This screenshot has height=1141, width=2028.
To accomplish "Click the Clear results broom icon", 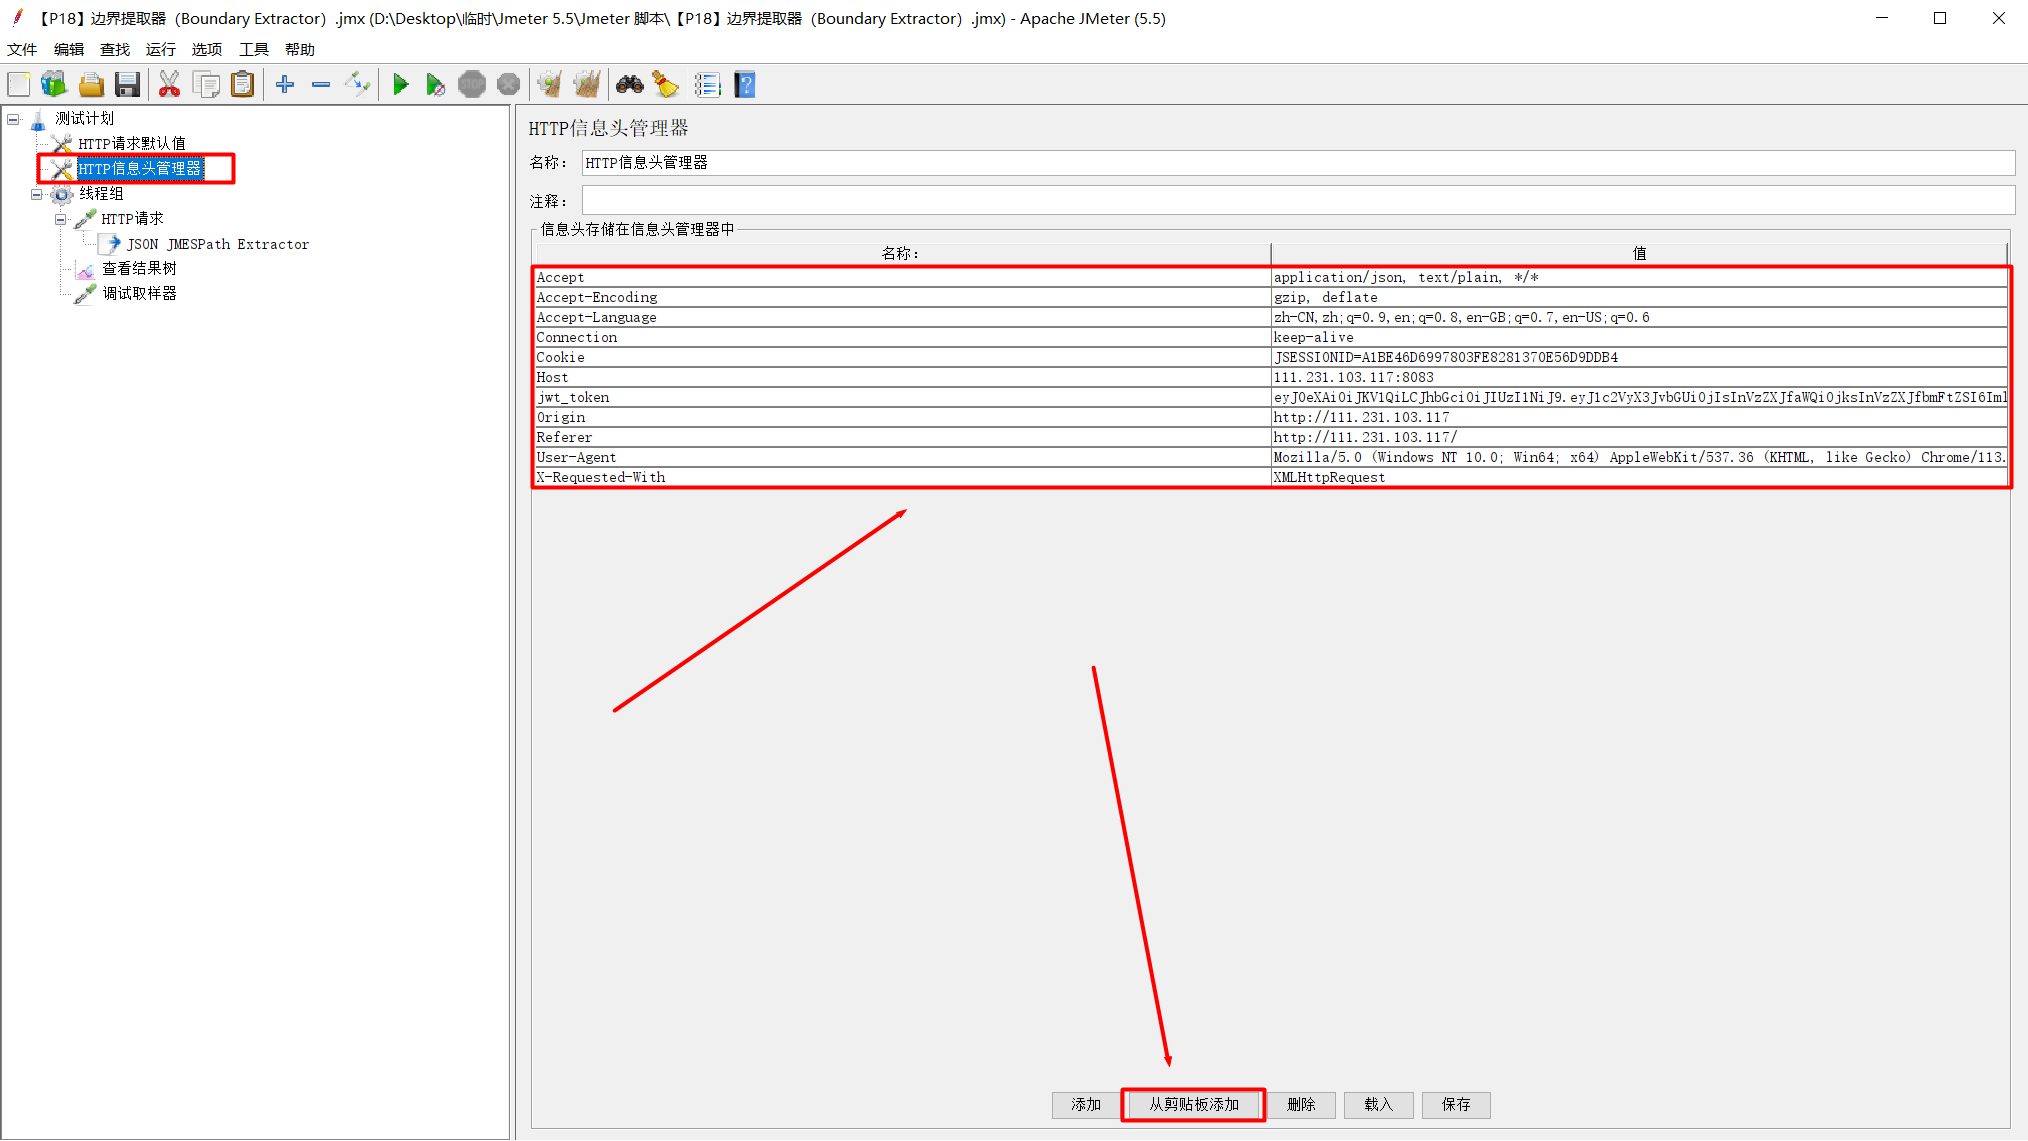I will [x=549, y=85].
